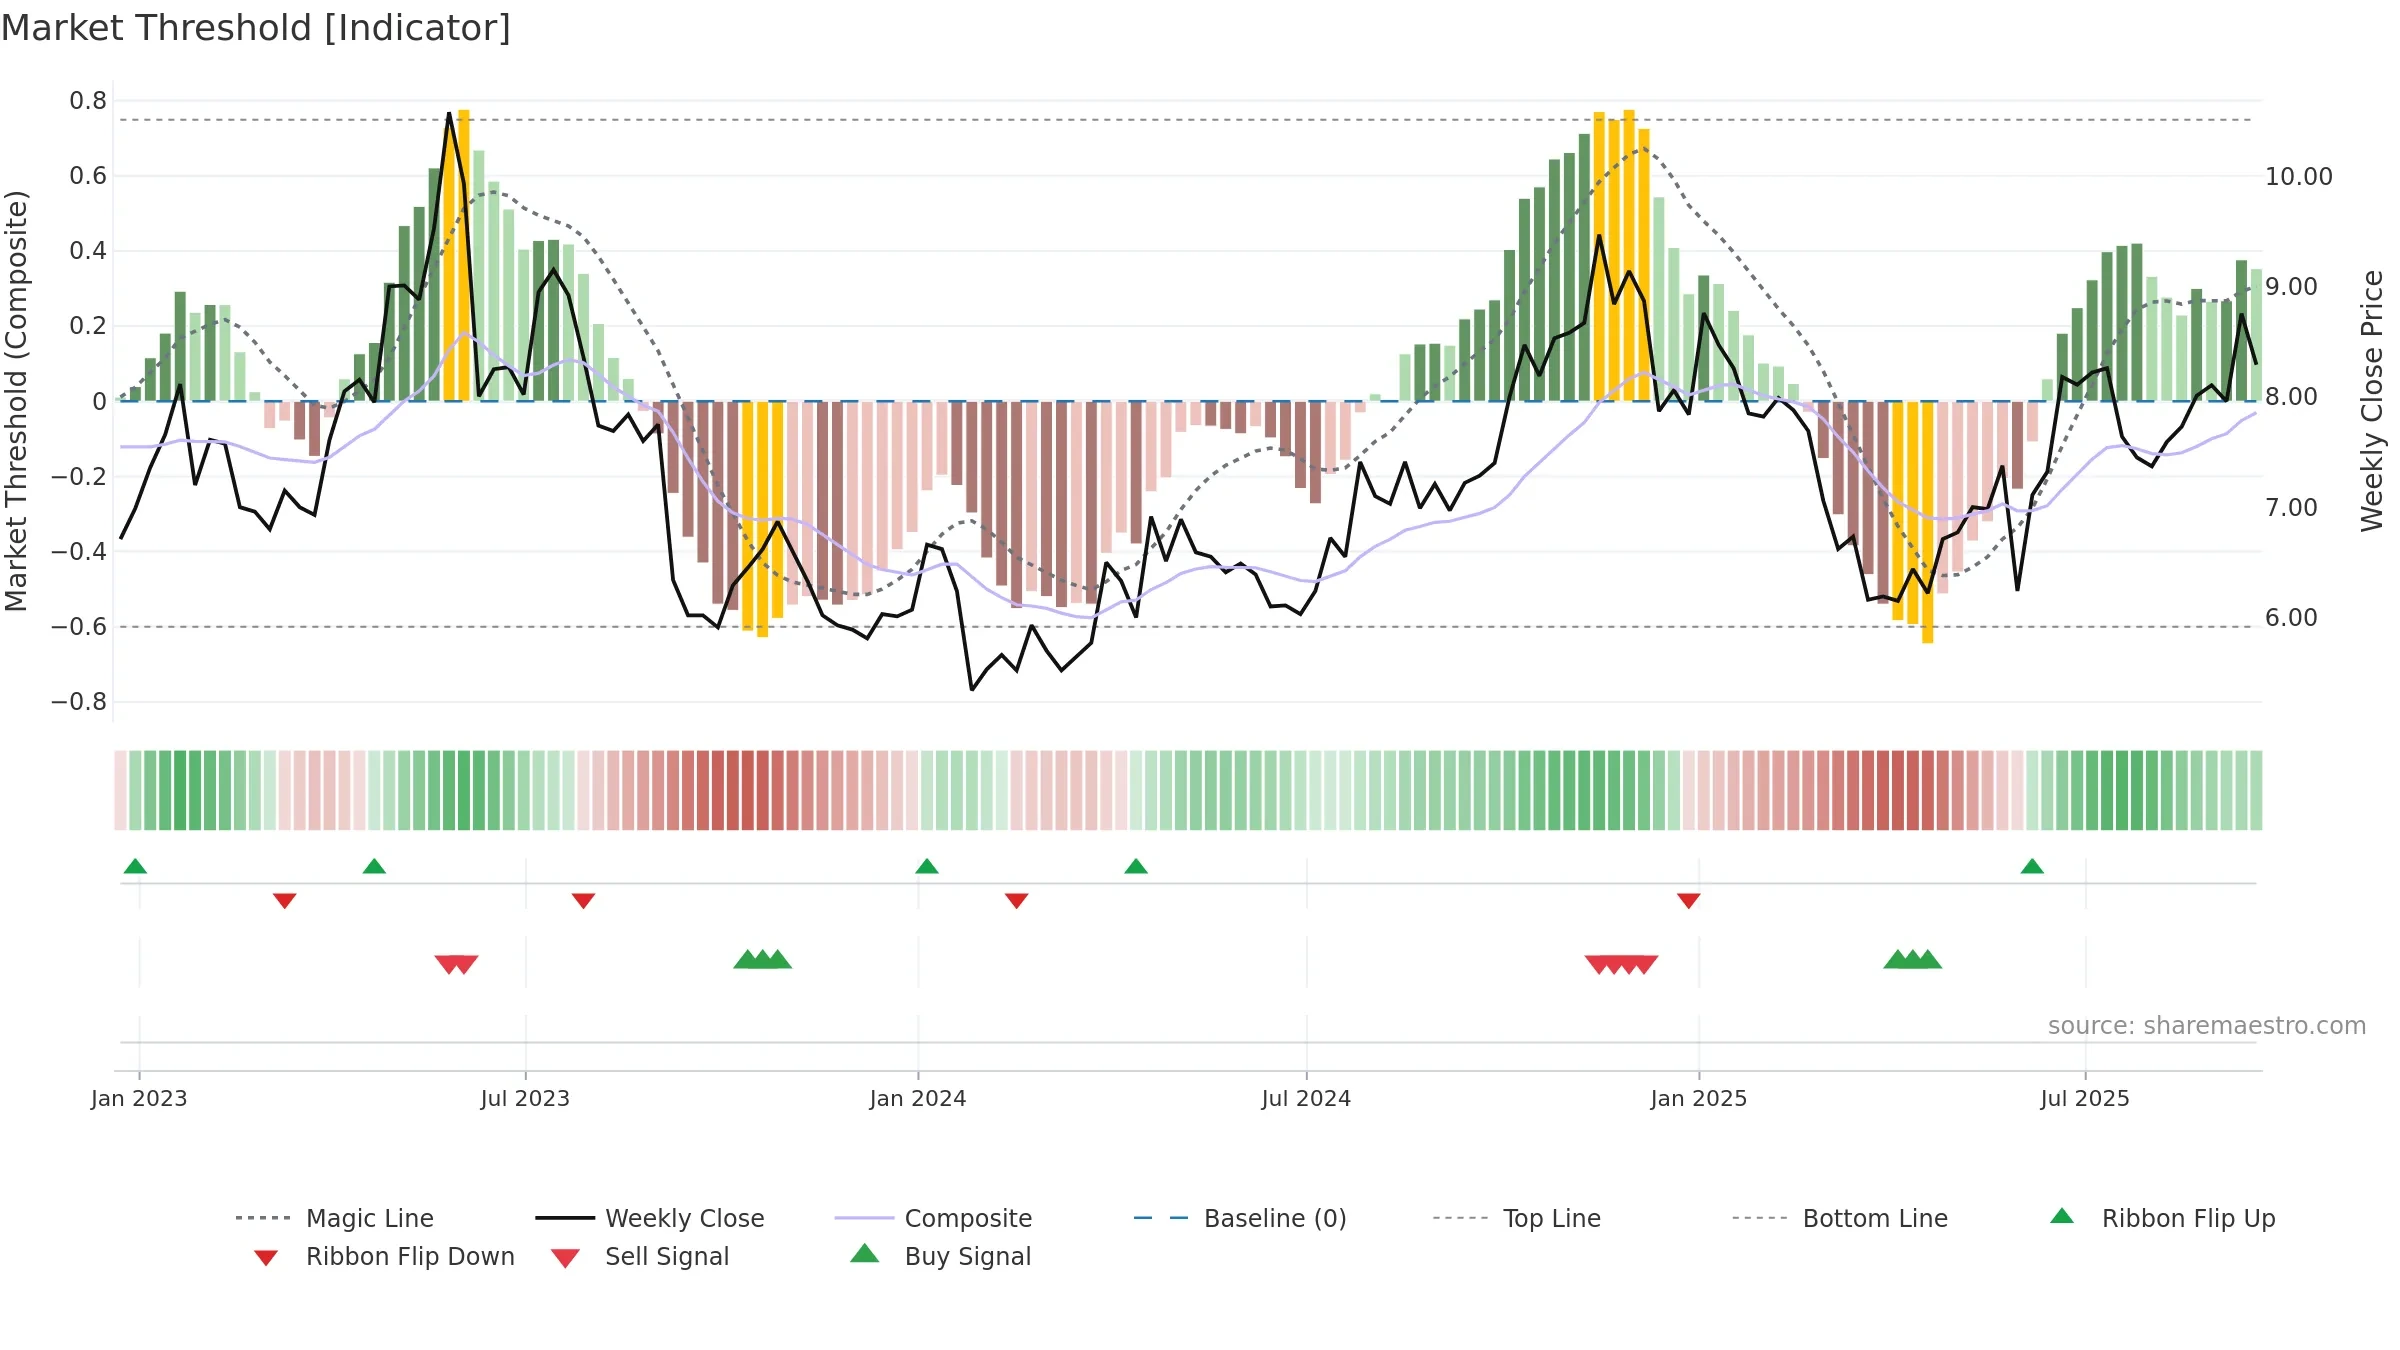2400x1350 pixels.
Task: Click the Jan 2025 x-axis label
Action: tap(1699, 1098)
